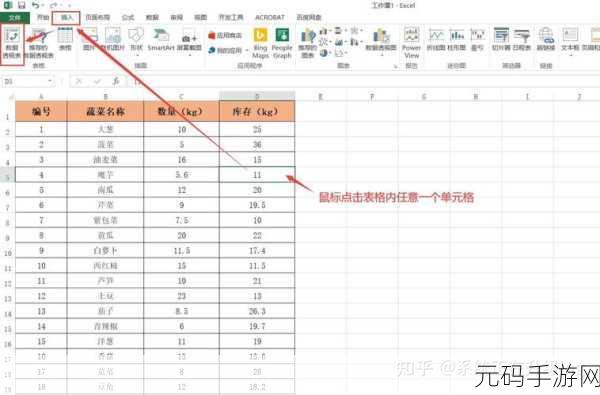Viewport: 600px width, 395px height.
Task: Select the cell containing 26.3
Action: coord(257,311)
